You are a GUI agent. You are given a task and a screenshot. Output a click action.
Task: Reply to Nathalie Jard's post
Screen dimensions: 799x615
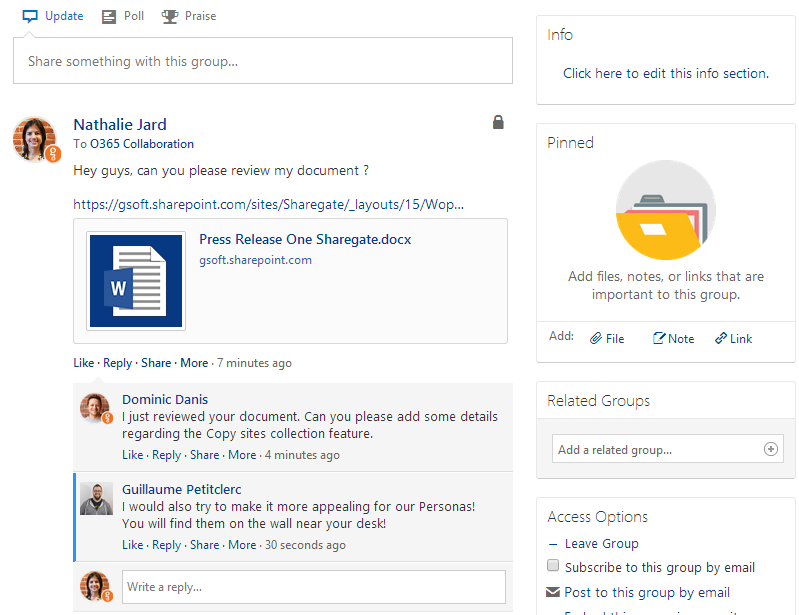[x=117, y=363]
